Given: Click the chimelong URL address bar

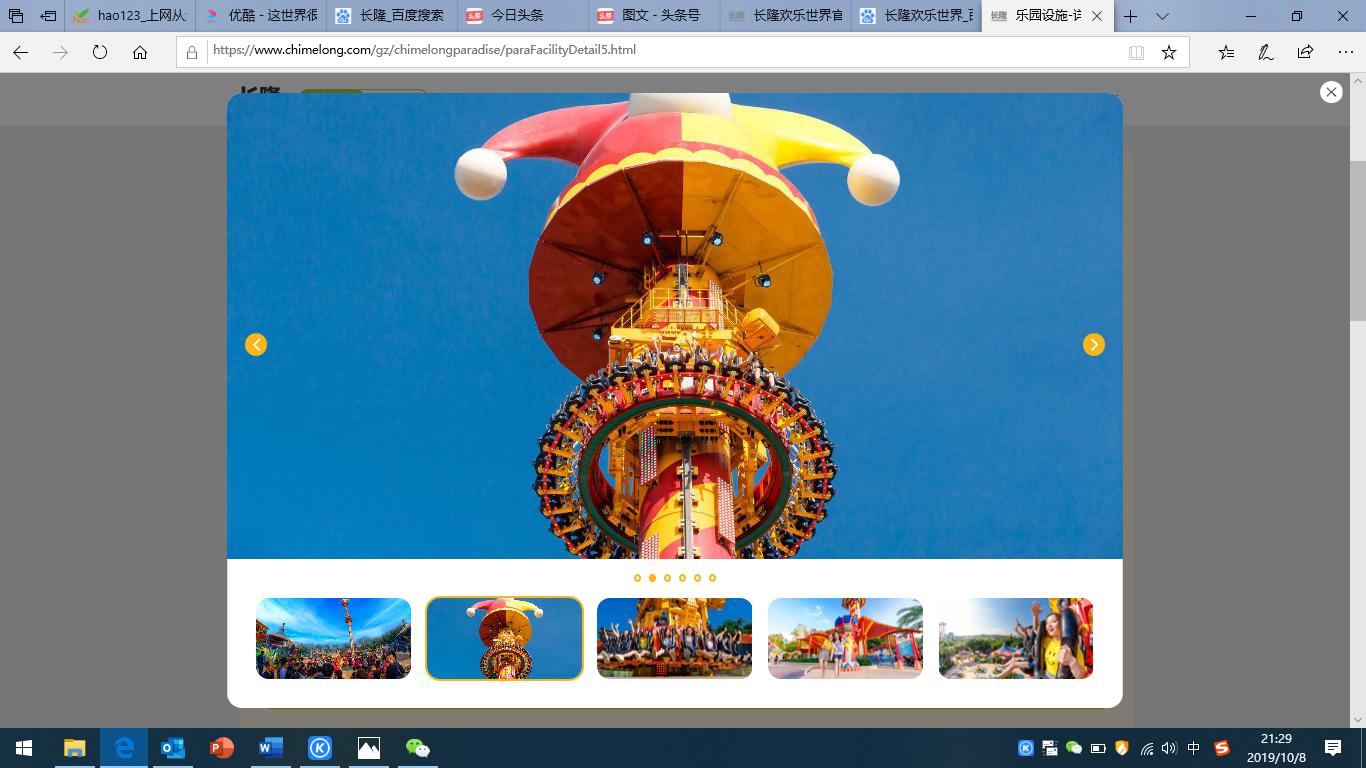Looking at the screenshot, I should pos(660,51).
